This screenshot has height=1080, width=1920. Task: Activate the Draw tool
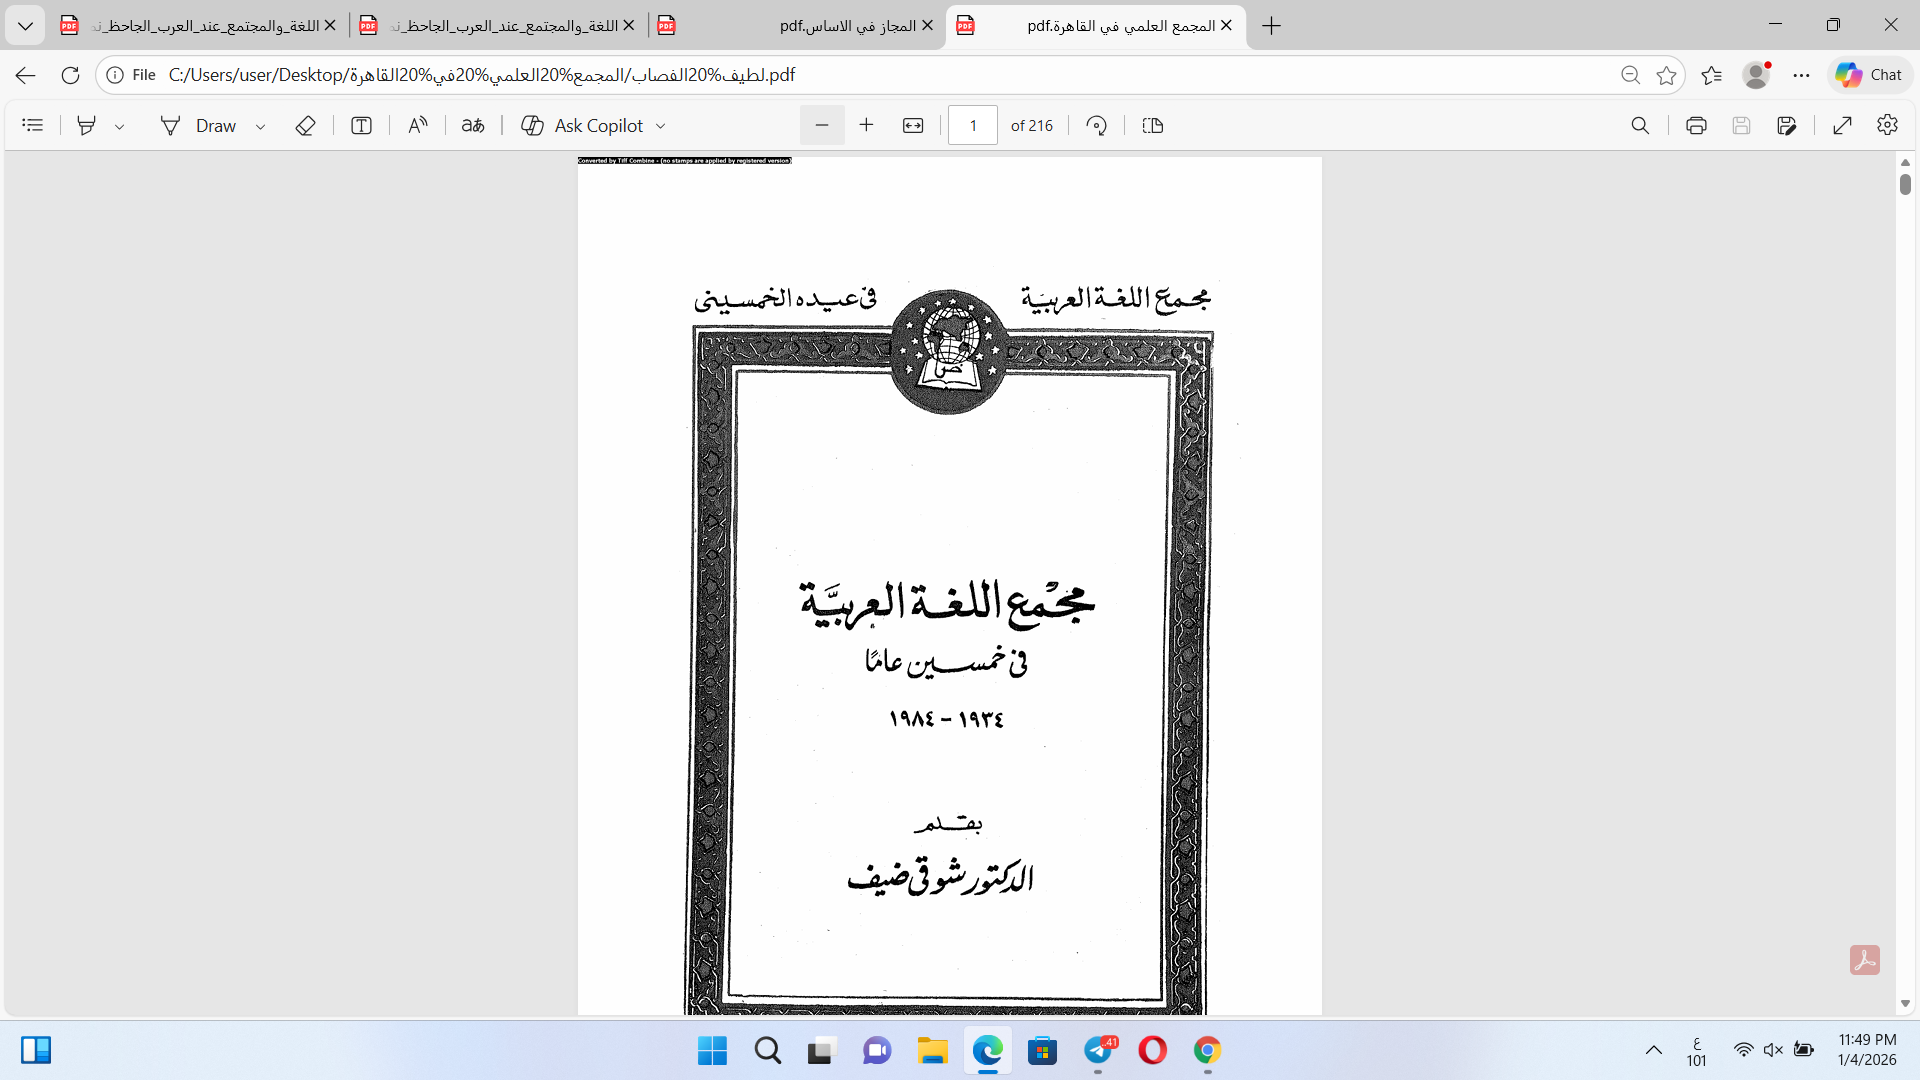[199, 125]
